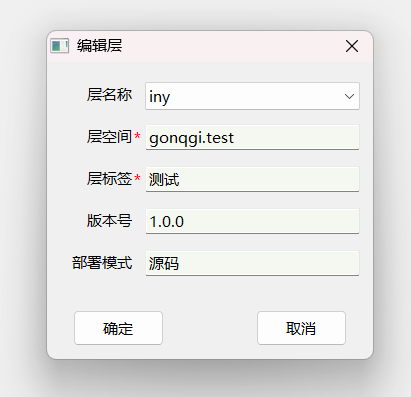Close the 编辑层 dialog with the X
The height and width of the screenshot is (397, 411).
click(352, 46)
